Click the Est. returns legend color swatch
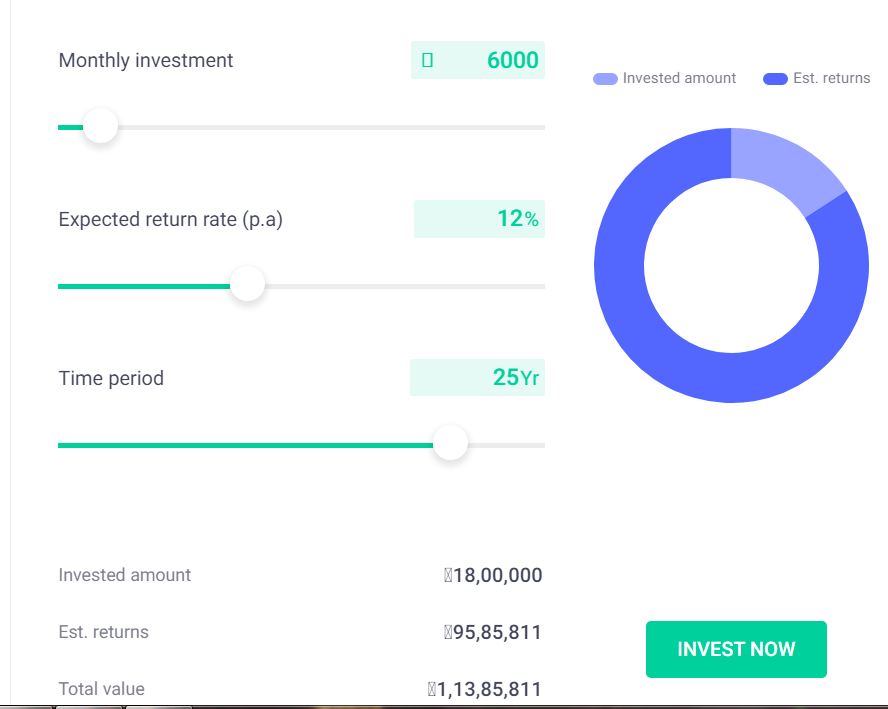Viewport: 888px width, 709px height. 775,79
